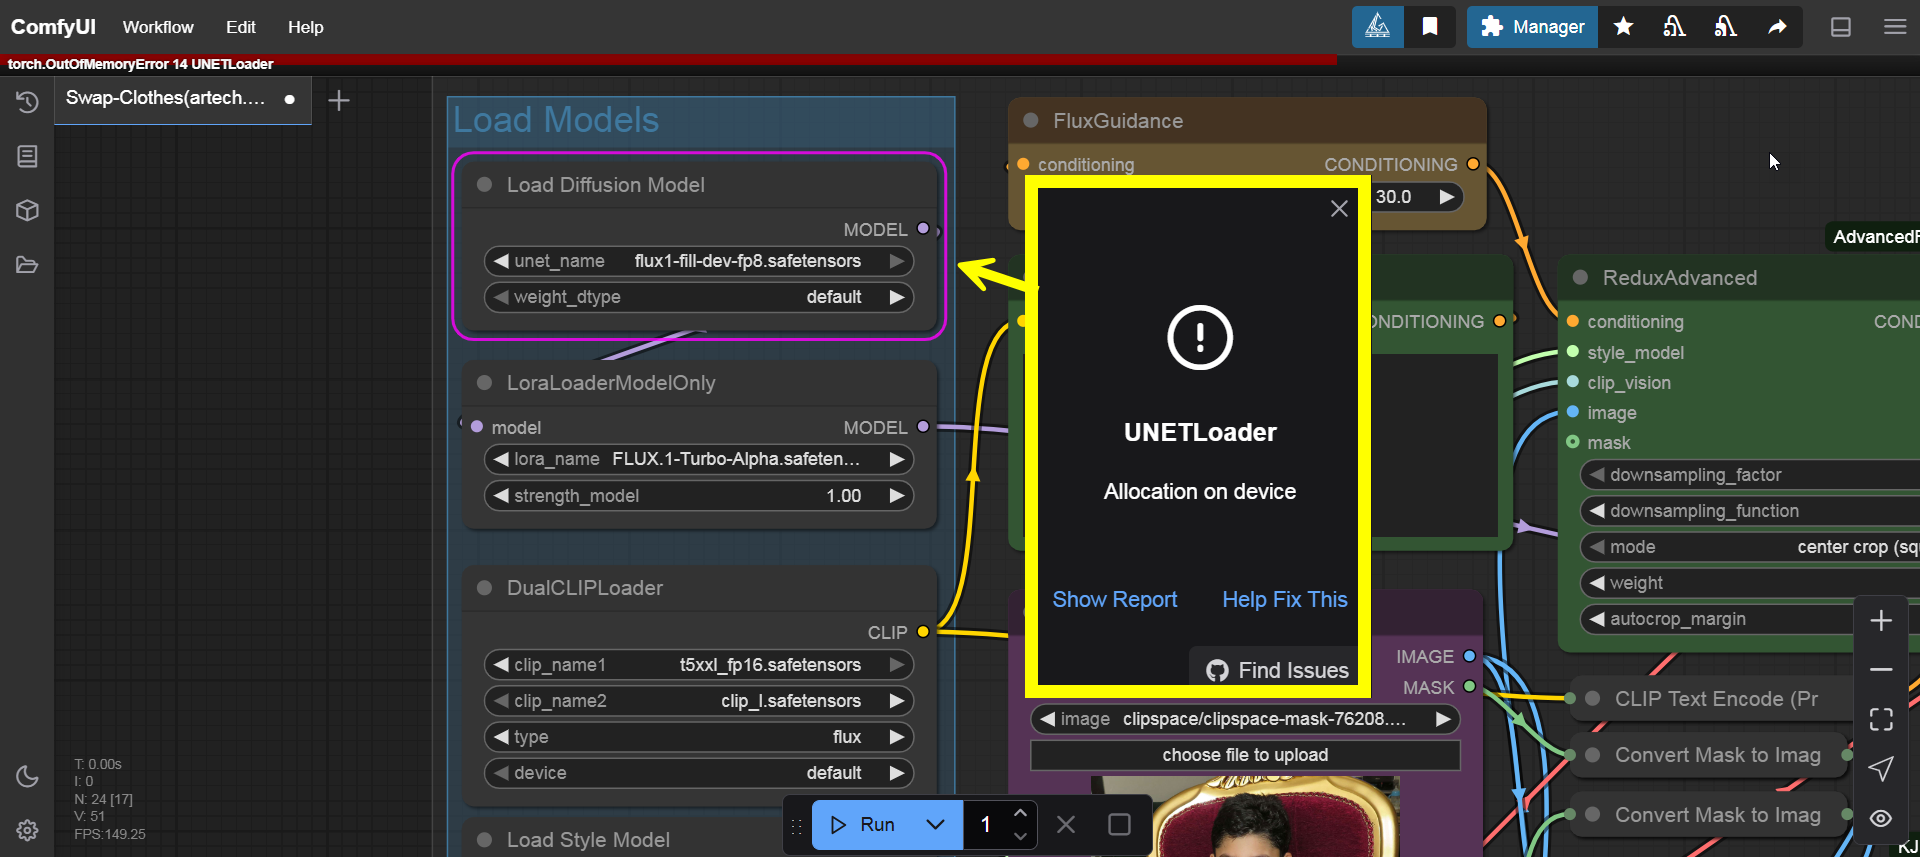Viewport: 1920px width, 857px height.
Task: Open the weight_dtype default selector
Action: [698, 297]
